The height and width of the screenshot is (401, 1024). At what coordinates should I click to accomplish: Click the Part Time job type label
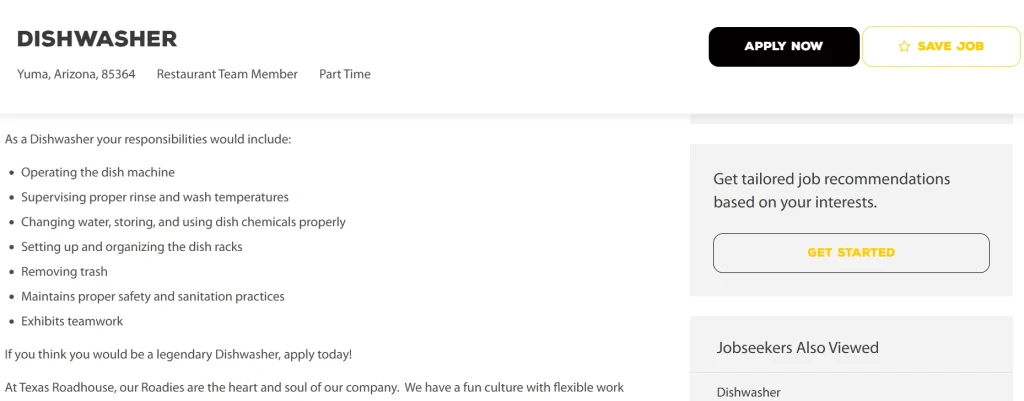coord(345,74)
